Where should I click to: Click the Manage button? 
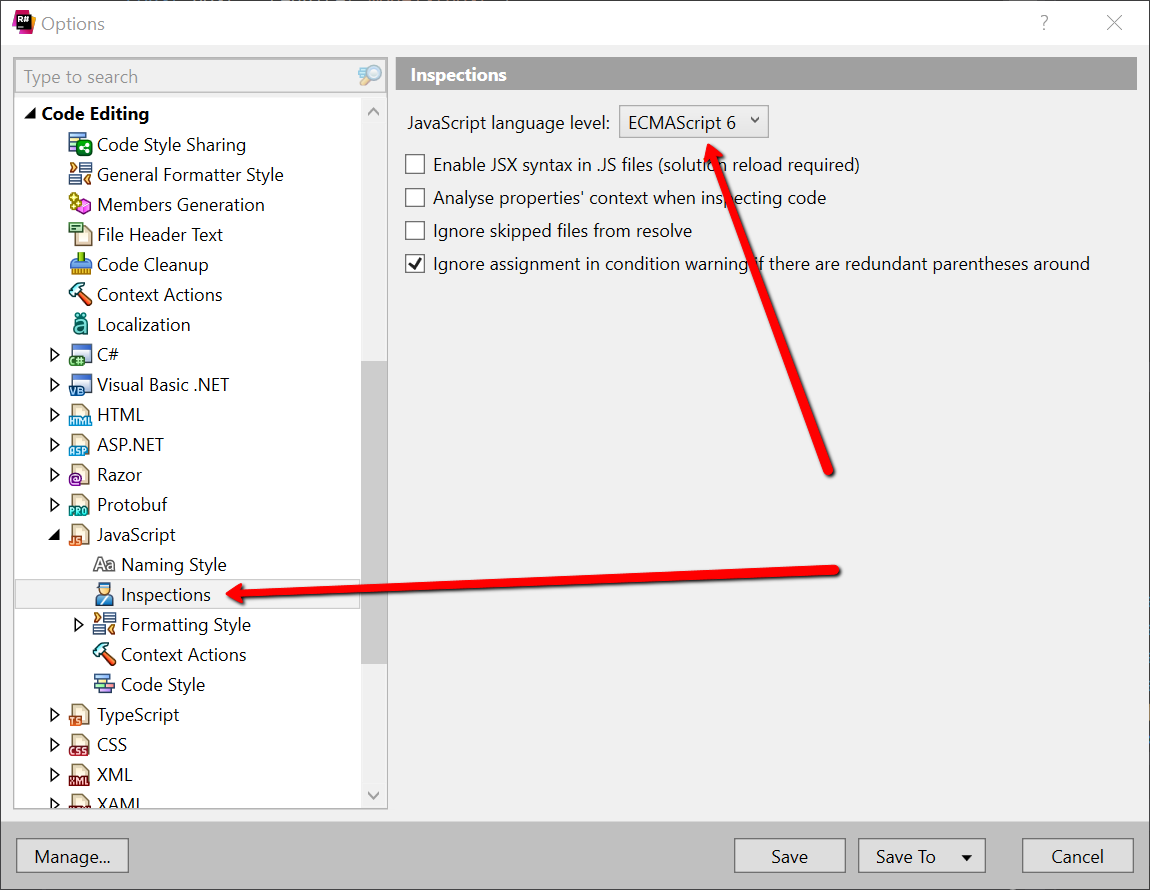[71, 856]
